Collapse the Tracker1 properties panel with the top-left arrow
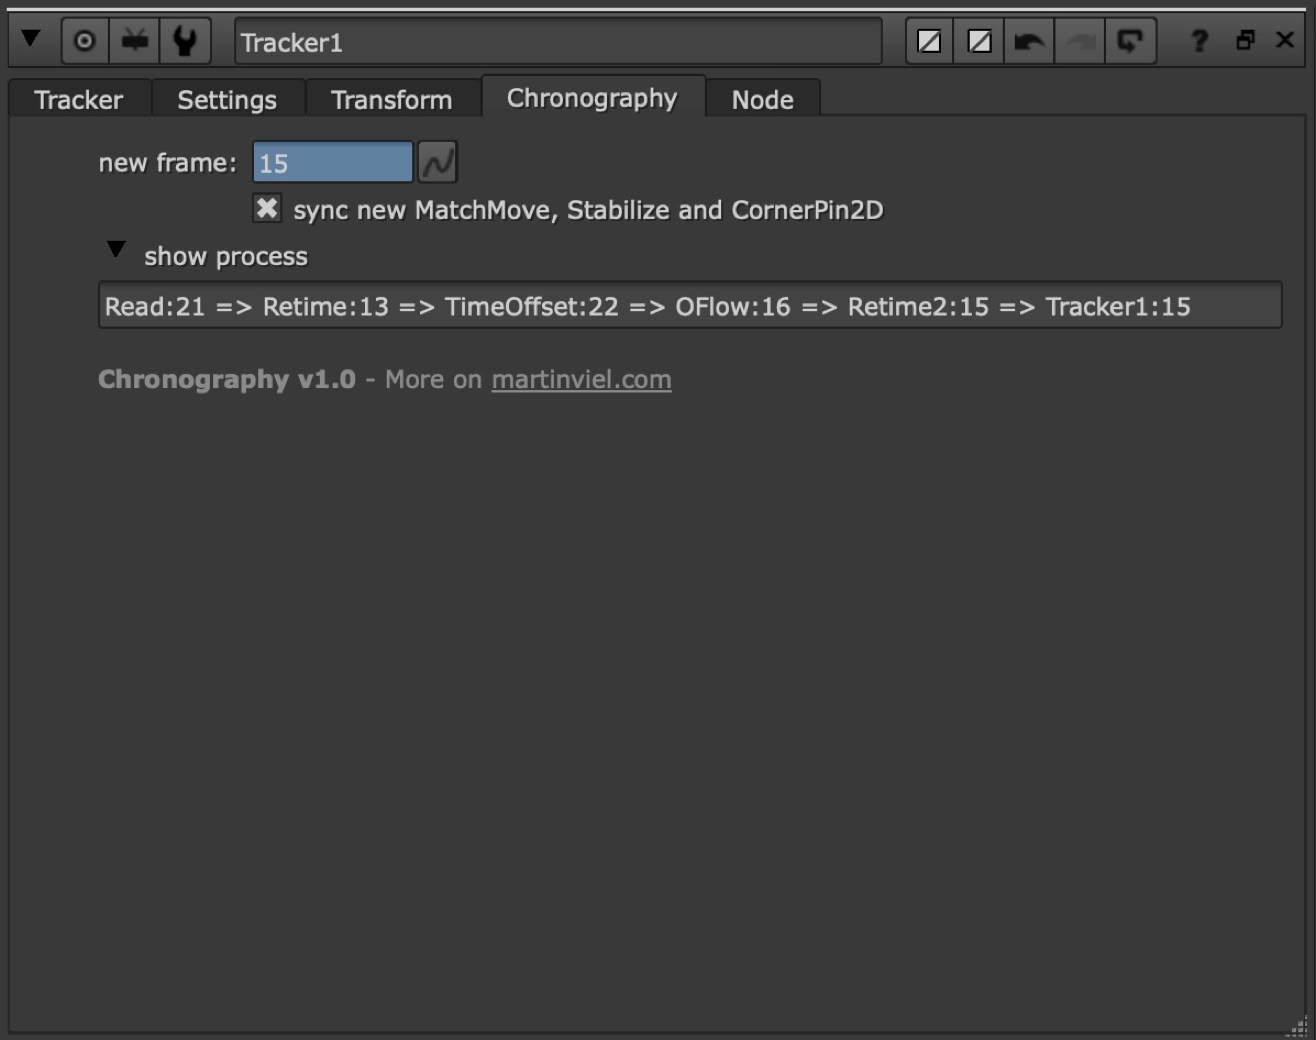1316x1040 pixels. (x=31, y=39)
